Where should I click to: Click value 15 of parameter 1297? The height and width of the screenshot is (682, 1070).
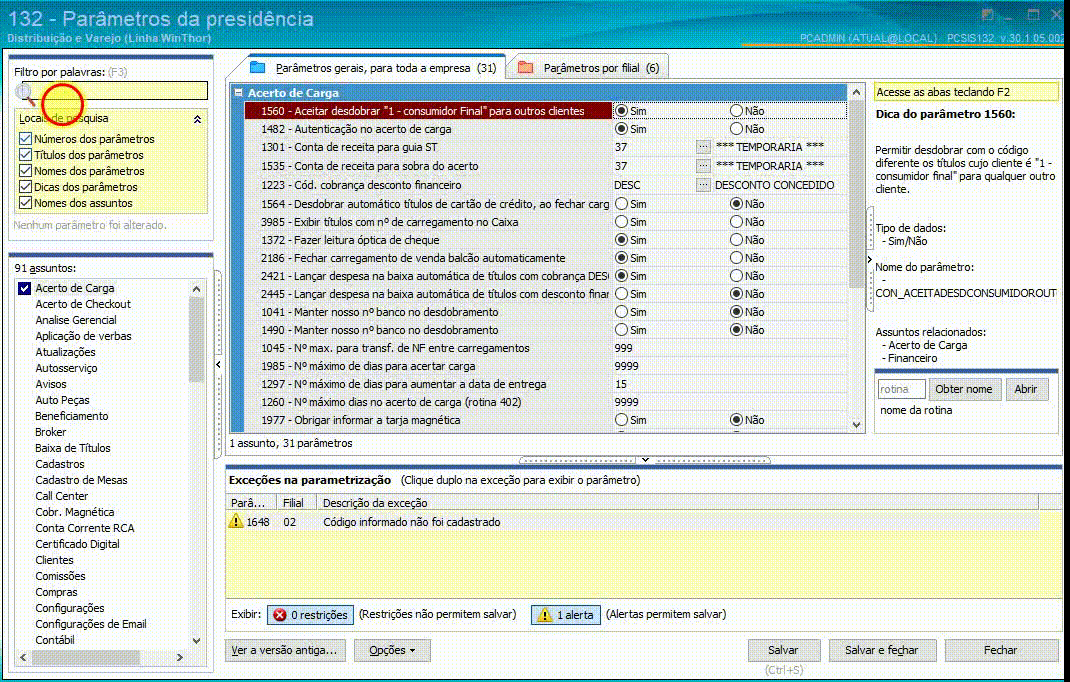(x=620, y=384)
